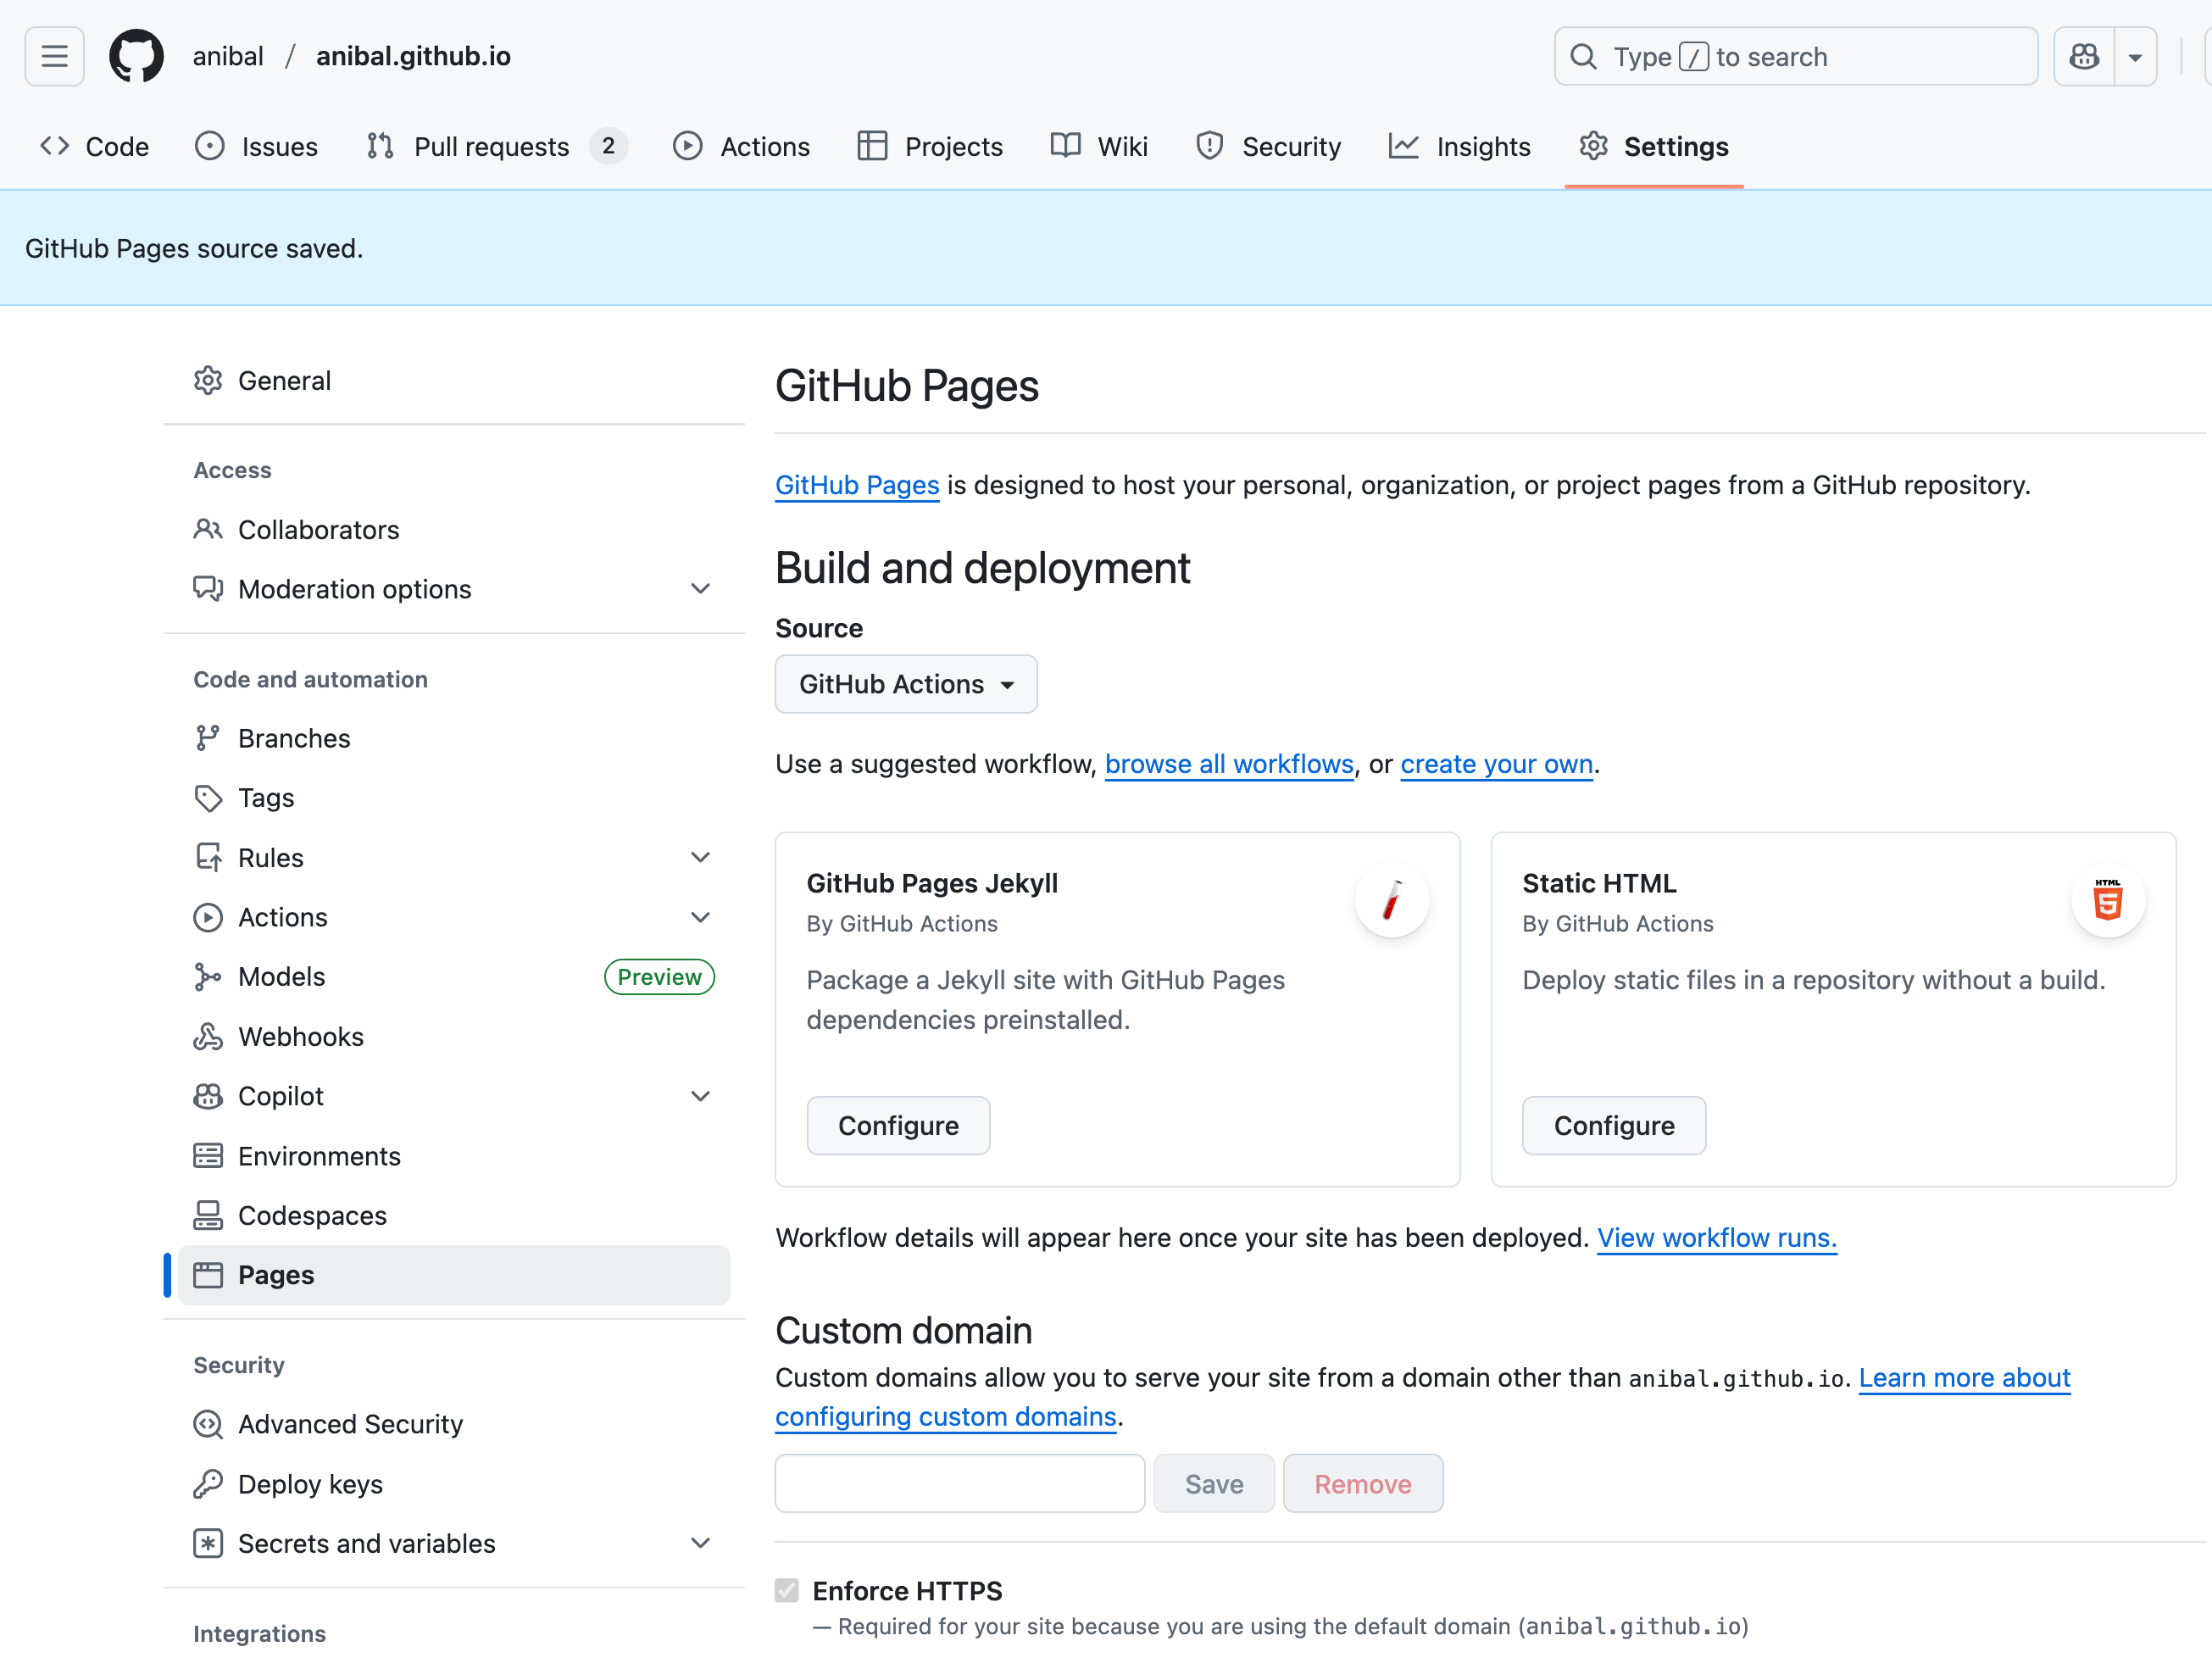Open the dropdown arrow beside Copilot button

point(2135,56)
